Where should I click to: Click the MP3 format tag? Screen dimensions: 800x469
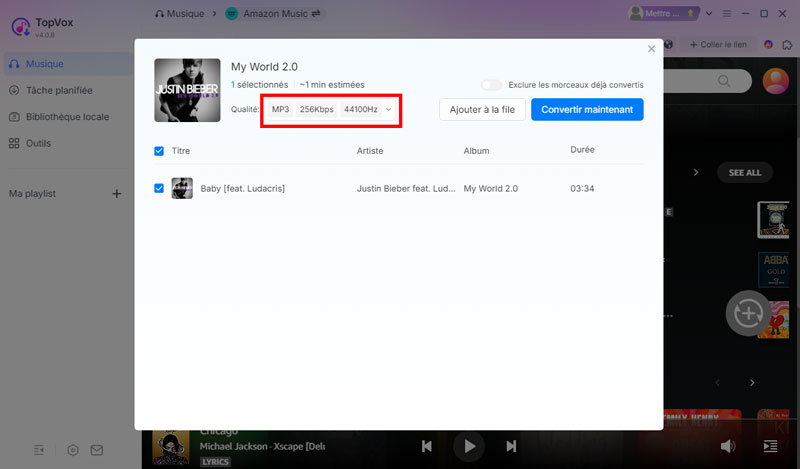[280, 109]
